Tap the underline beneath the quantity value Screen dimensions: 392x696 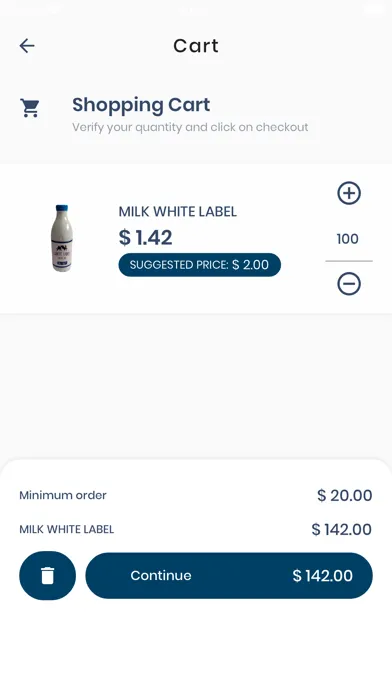tap(349, 261)
